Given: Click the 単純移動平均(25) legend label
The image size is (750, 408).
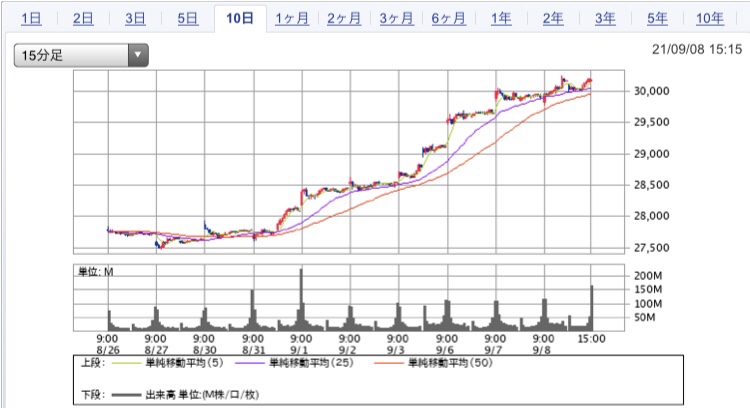Looking at the screenshot, I should point(311,363).
